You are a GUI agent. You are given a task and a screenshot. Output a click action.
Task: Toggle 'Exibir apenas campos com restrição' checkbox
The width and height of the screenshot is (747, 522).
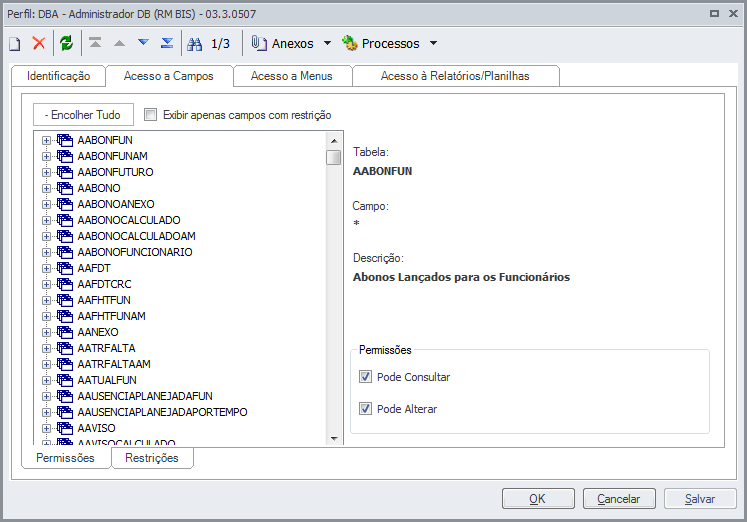pyautogui.click(x=151, y=115)
